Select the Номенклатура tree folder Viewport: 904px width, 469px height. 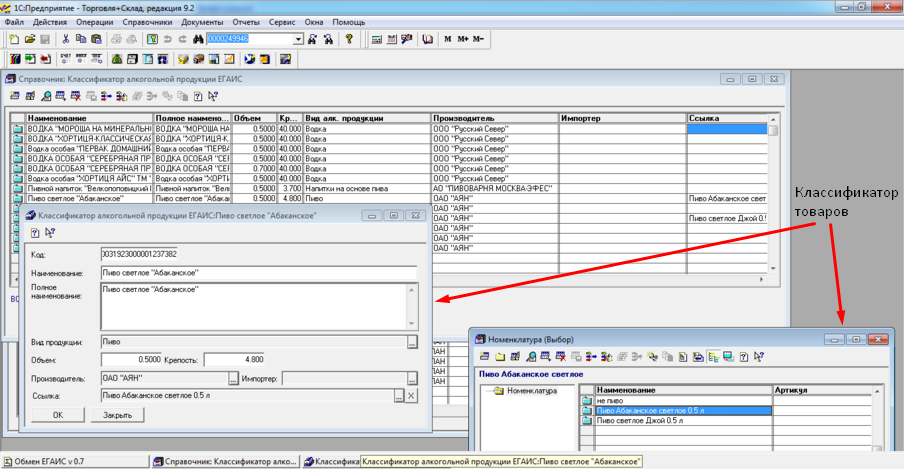click(534, 391)
